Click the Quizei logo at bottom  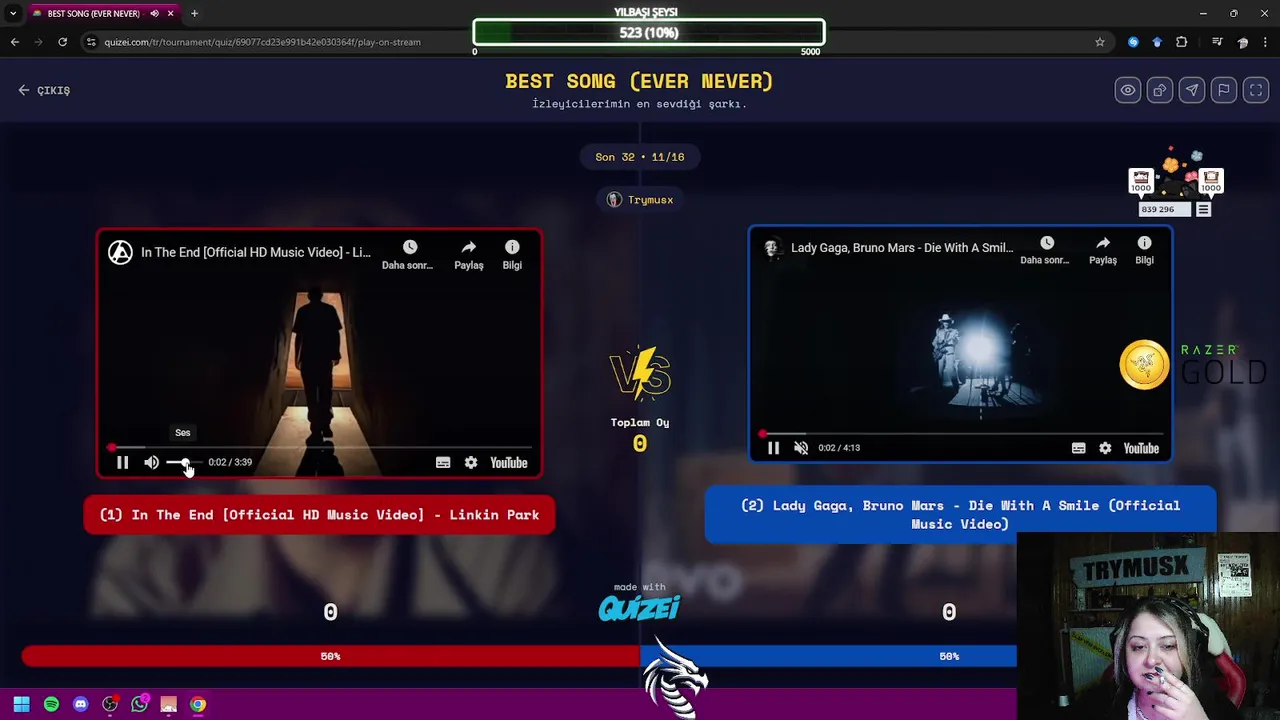[639, 608]
